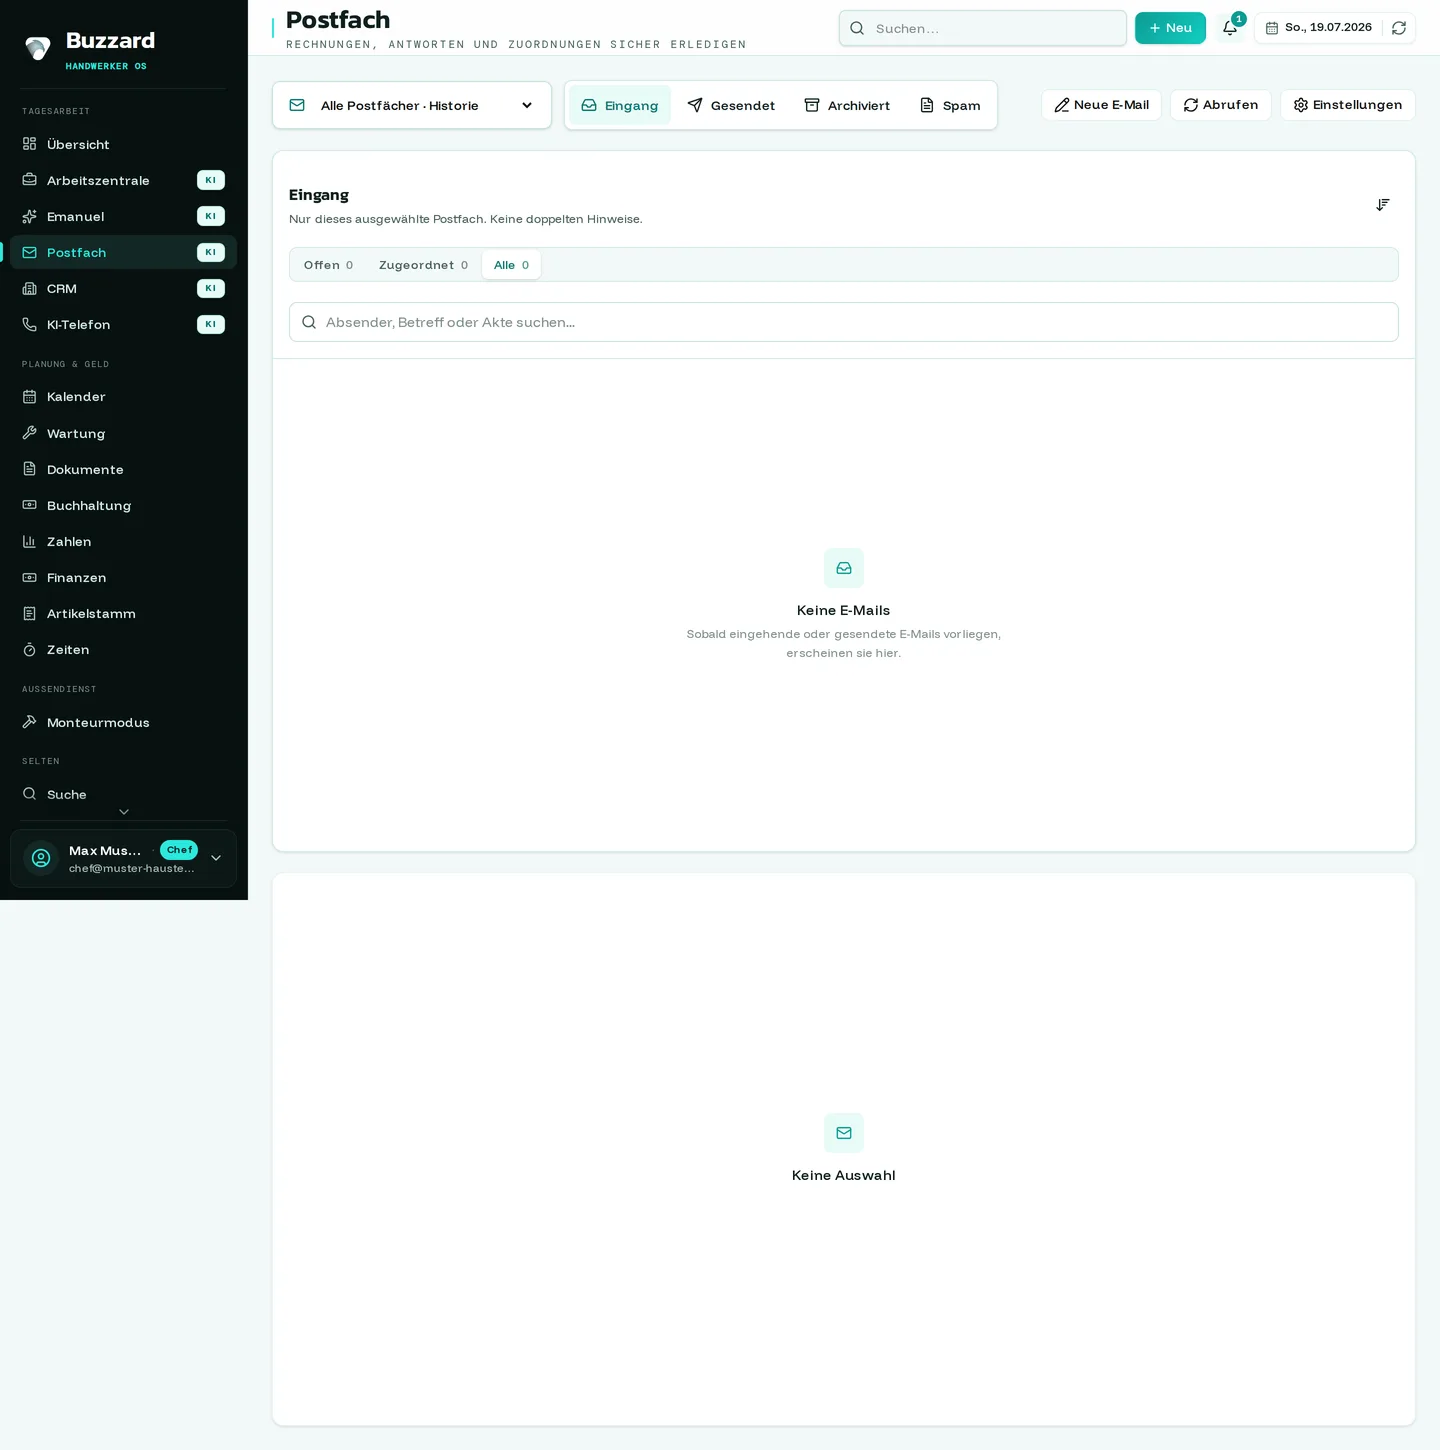
Task: Switch to the Spam tab
Action: [x=950, y=105]
